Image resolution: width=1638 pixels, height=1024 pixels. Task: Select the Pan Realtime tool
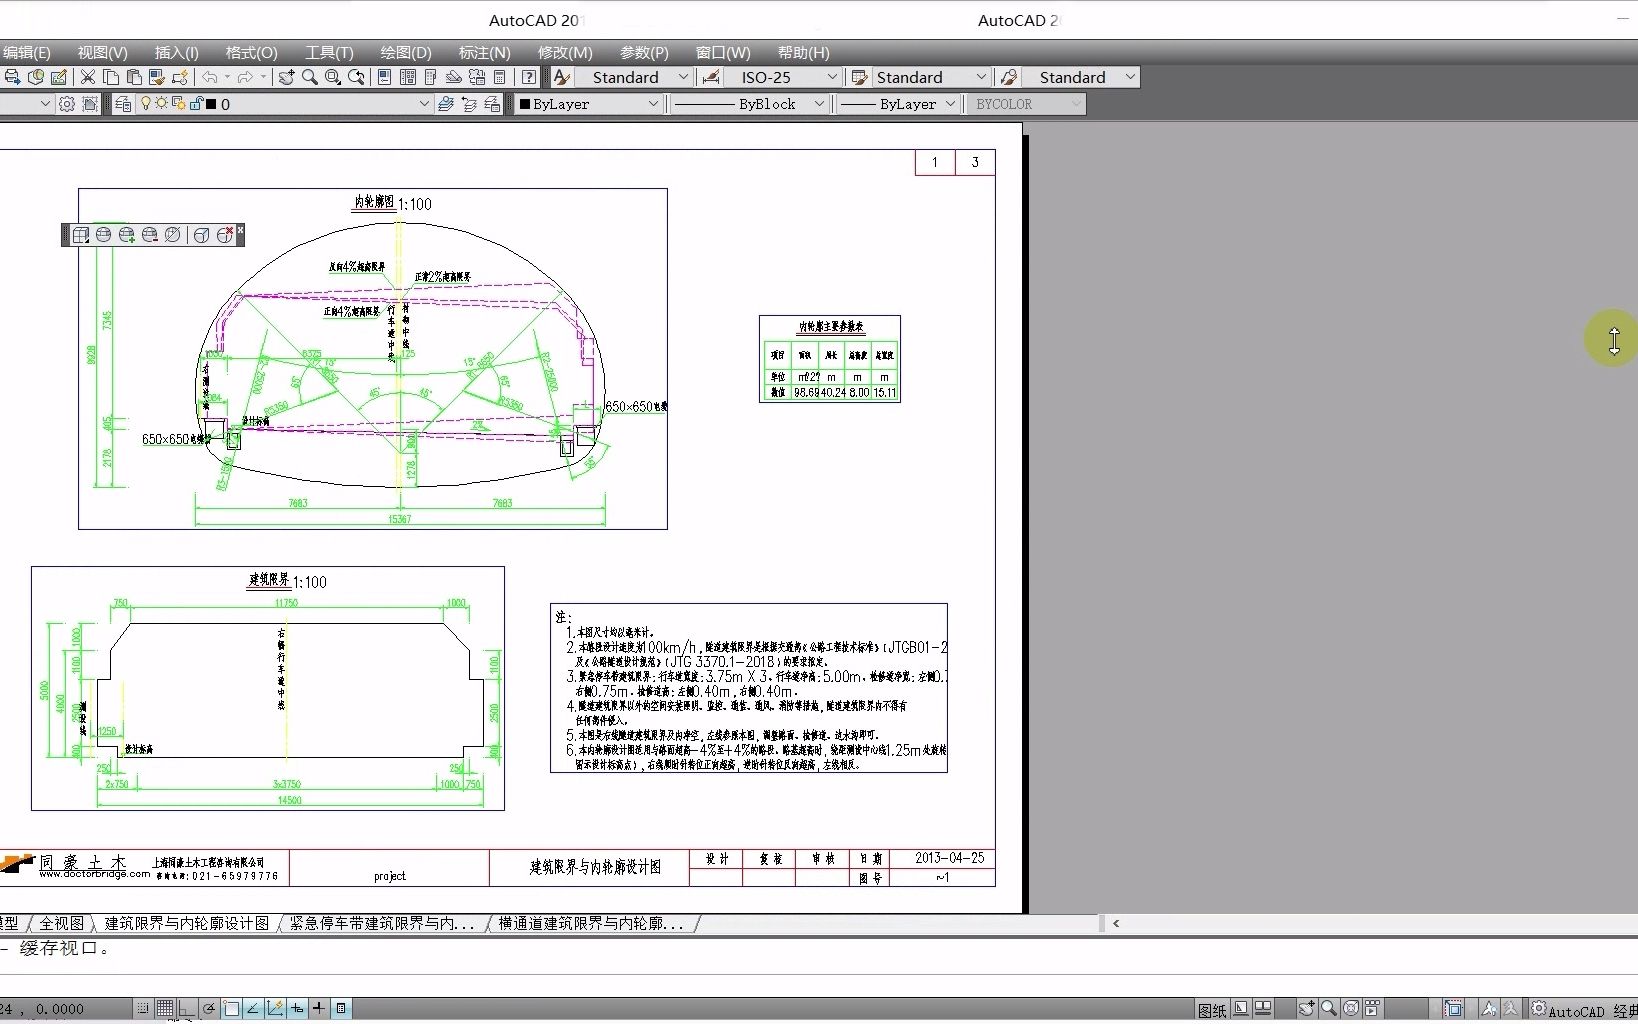point(286,77)
